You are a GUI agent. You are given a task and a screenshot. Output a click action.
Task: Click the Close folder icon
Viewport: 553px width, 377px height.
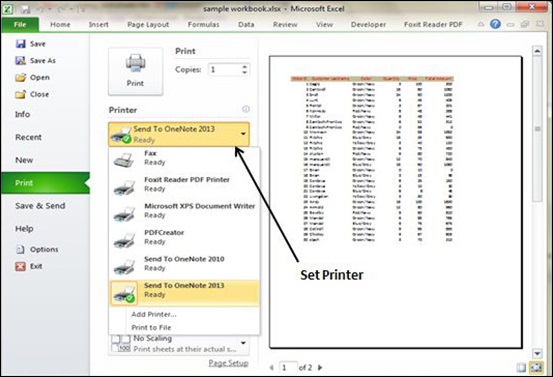tap(20, 94)
